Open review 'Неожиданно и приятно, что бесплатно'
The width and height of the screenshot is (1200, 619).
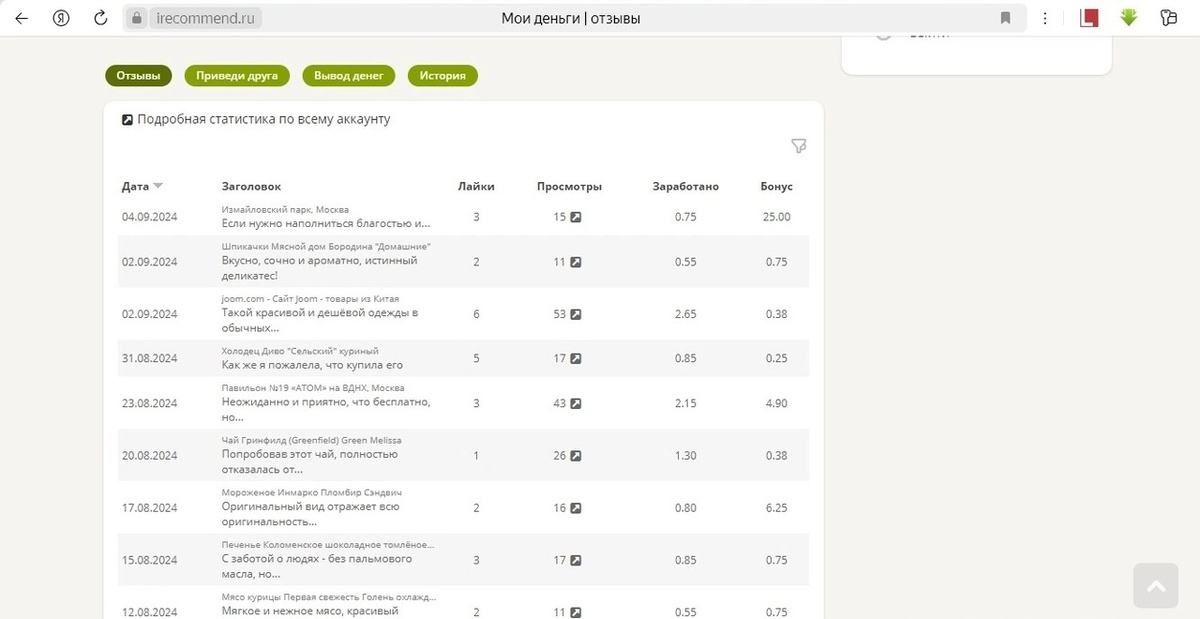[x=326, y=409]
